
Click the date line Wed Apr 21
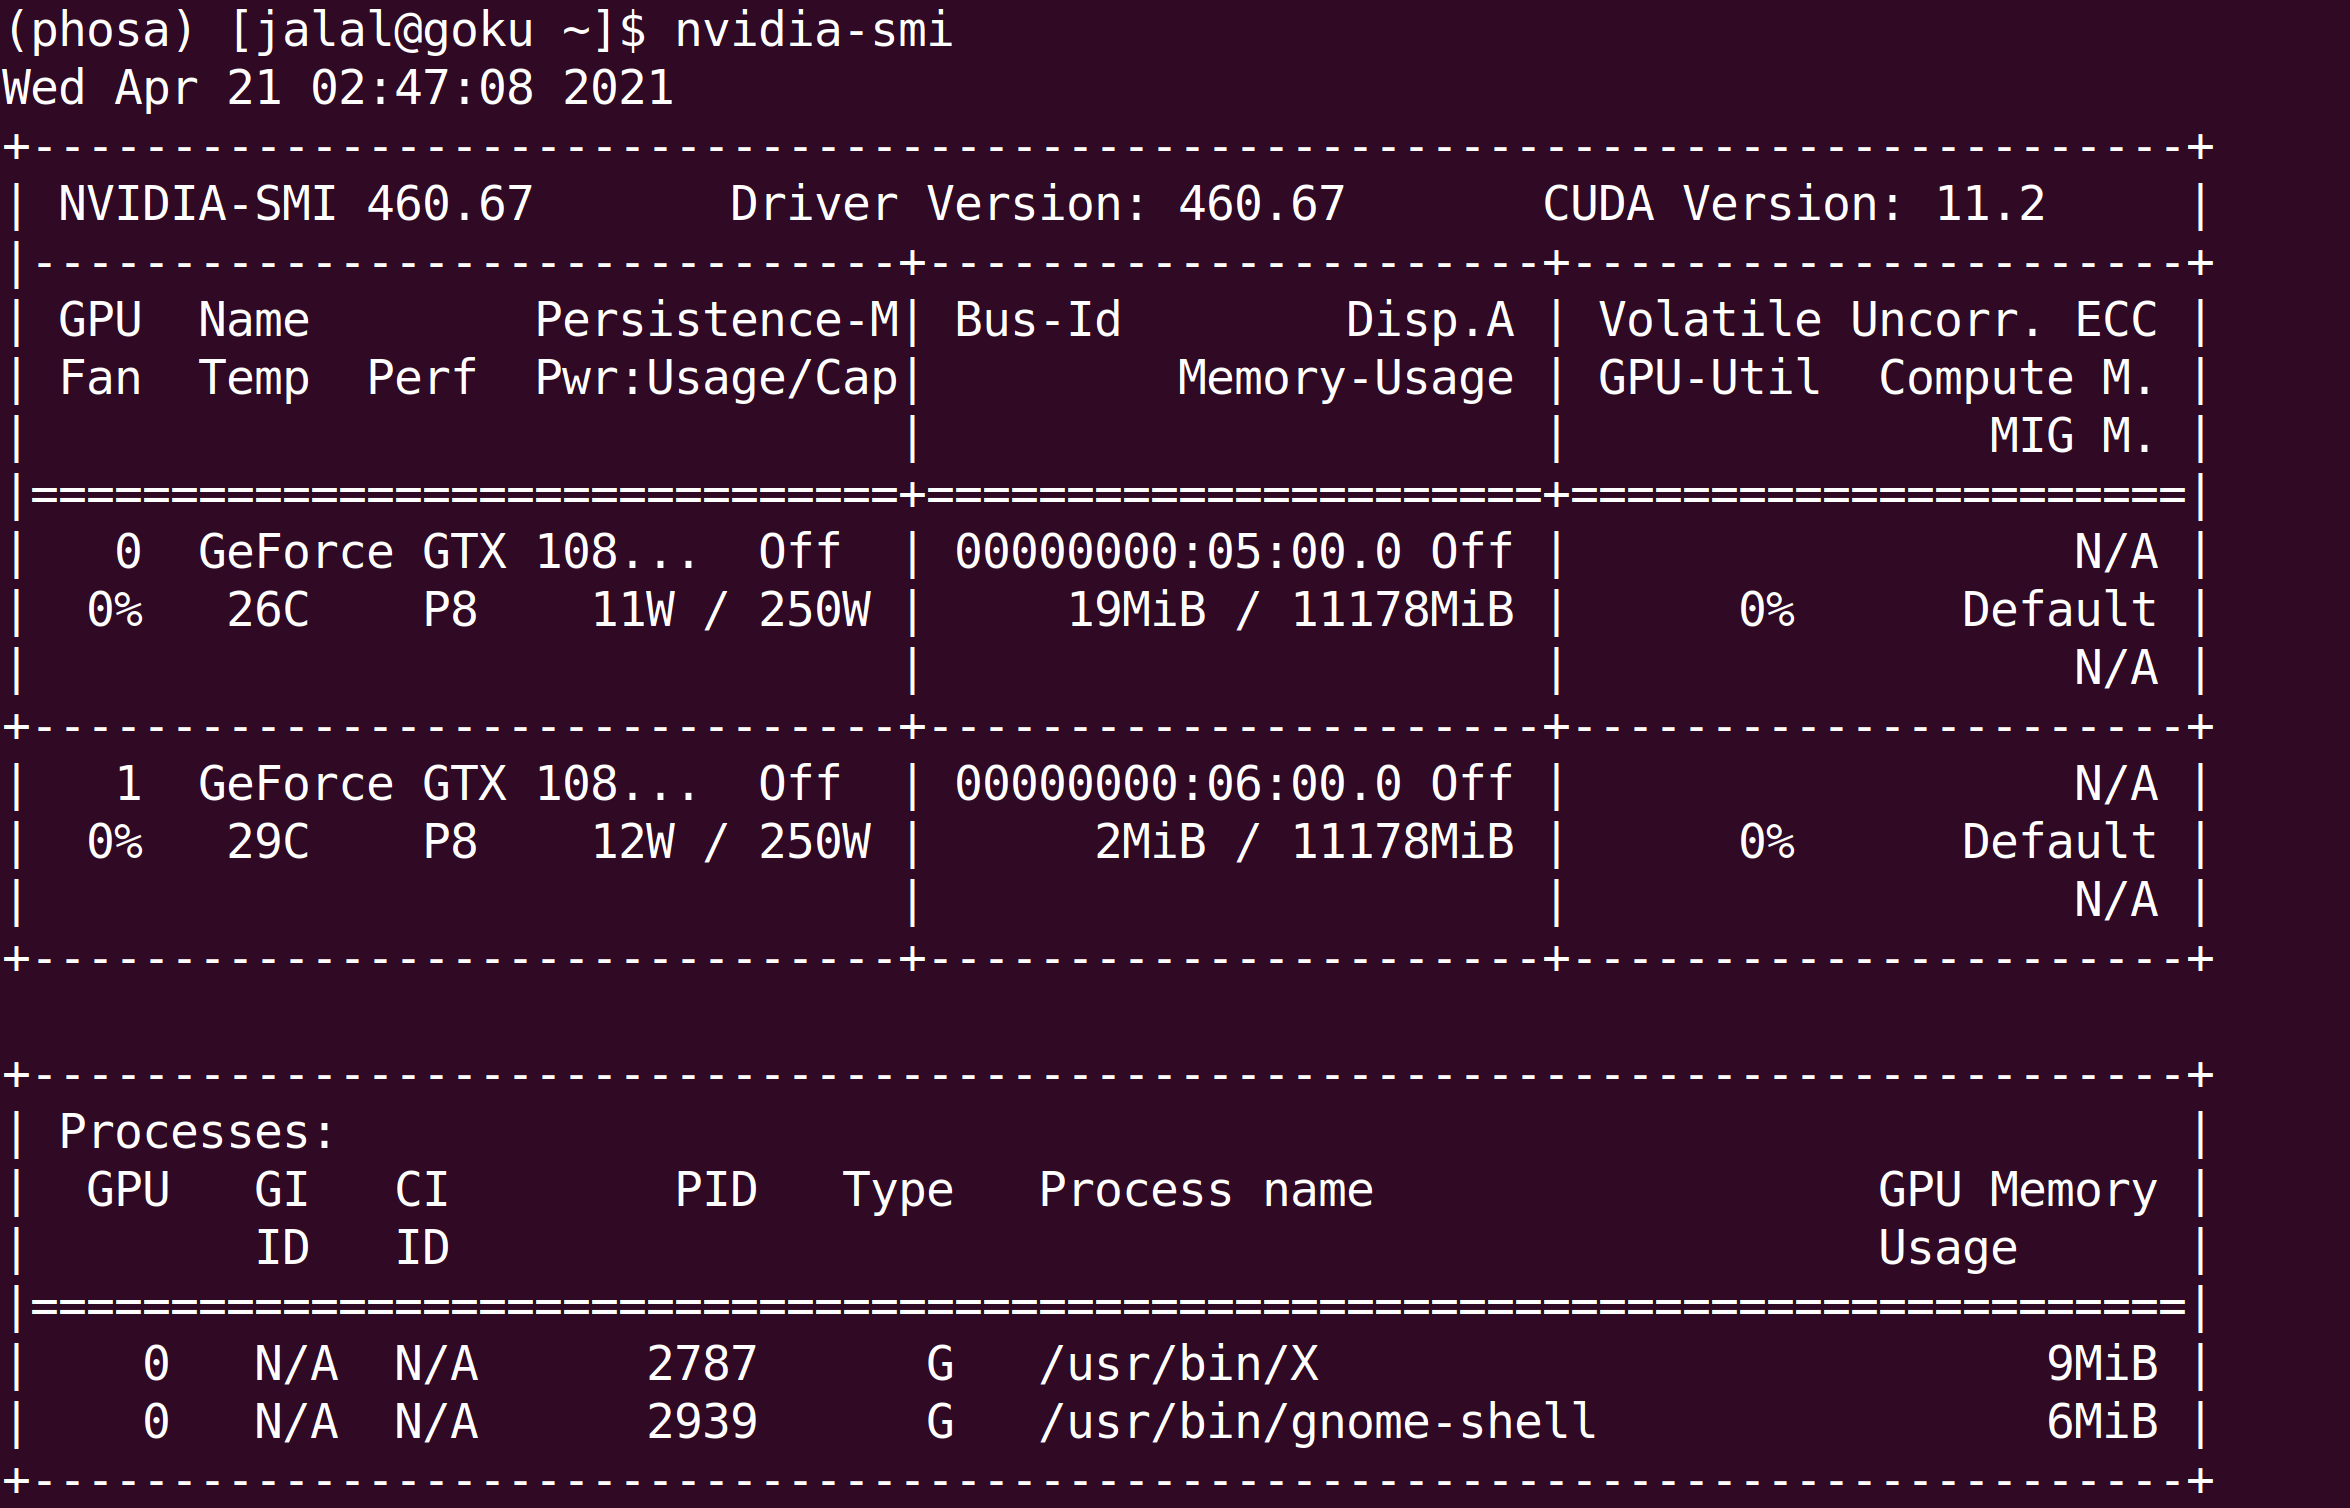point(338,88)
